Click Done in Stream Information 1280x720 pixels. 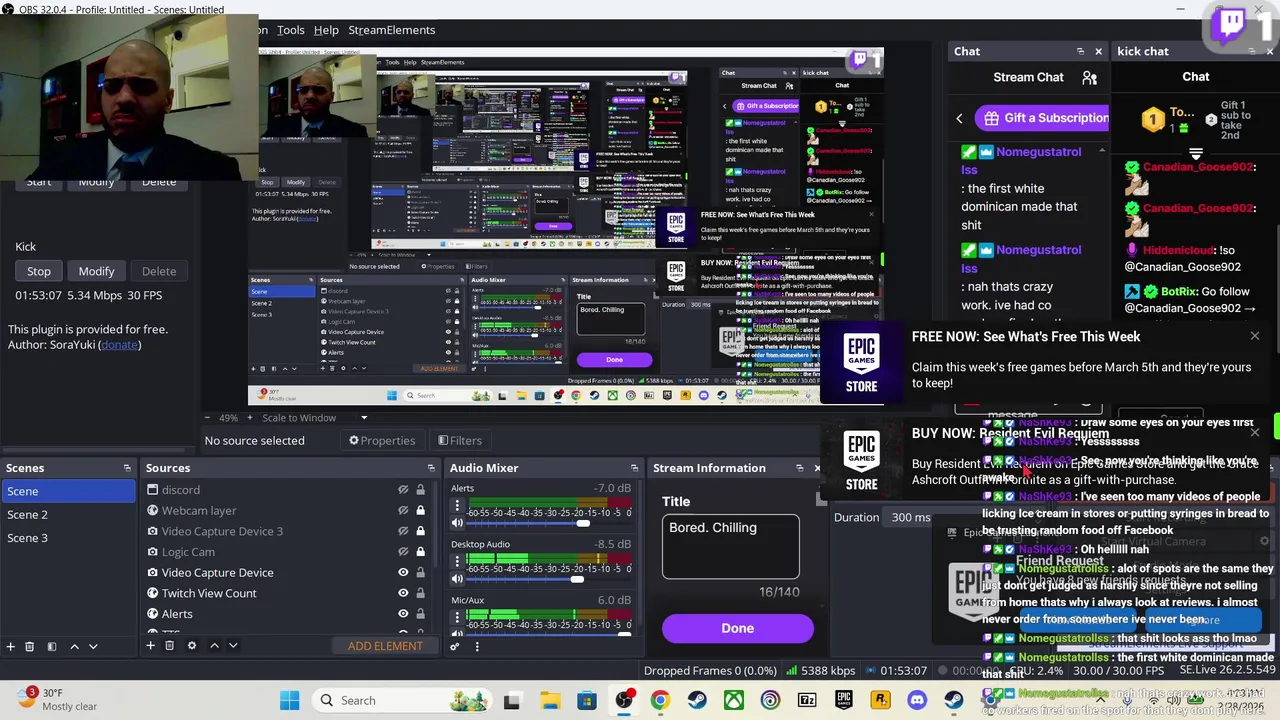pyautogui.click(x=737, y=628)
